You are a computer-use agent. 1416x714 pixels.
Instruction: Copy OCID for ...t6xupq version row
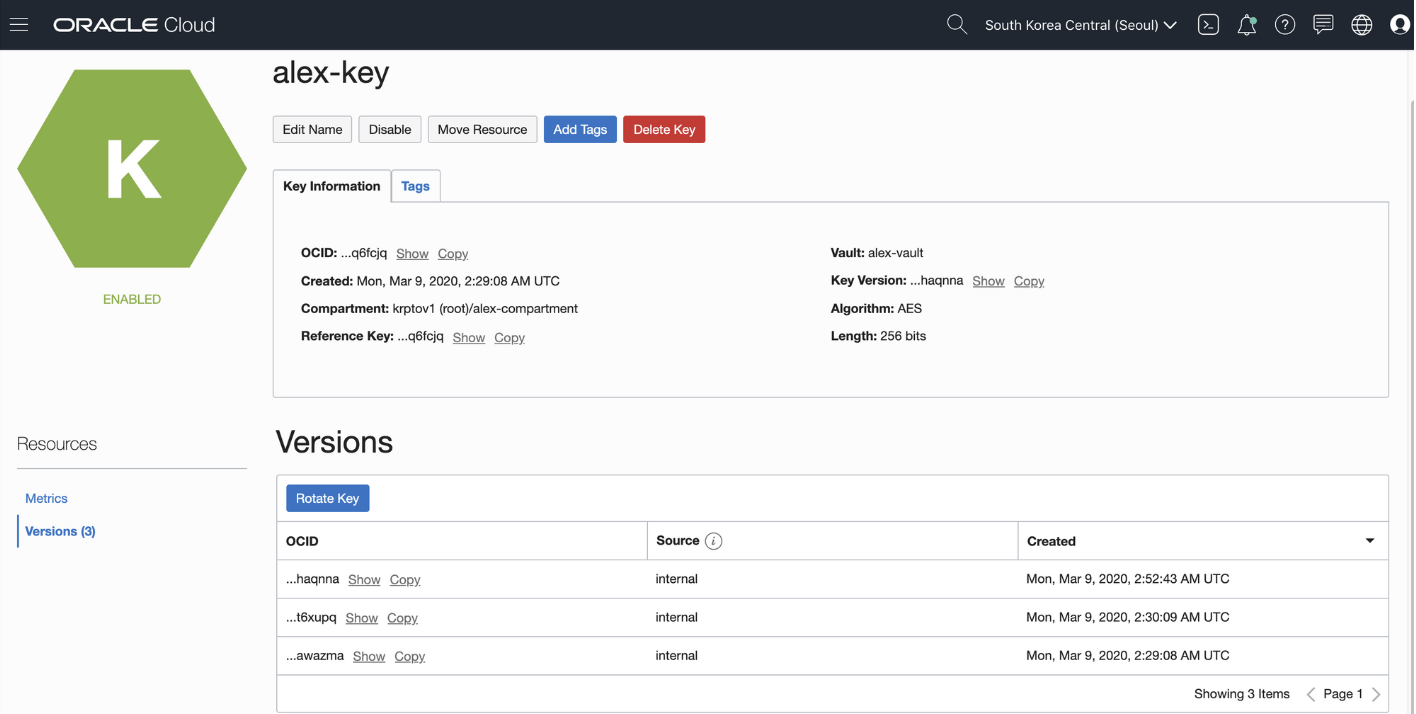403,618
